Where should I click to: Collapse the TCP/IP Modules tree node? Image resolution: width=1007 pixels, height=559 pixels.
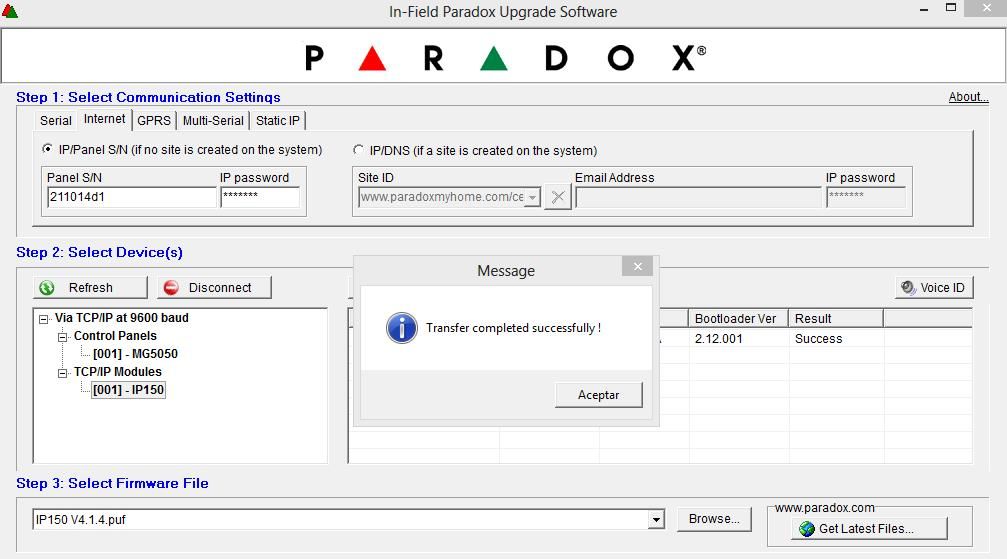[x=62, y=373]
